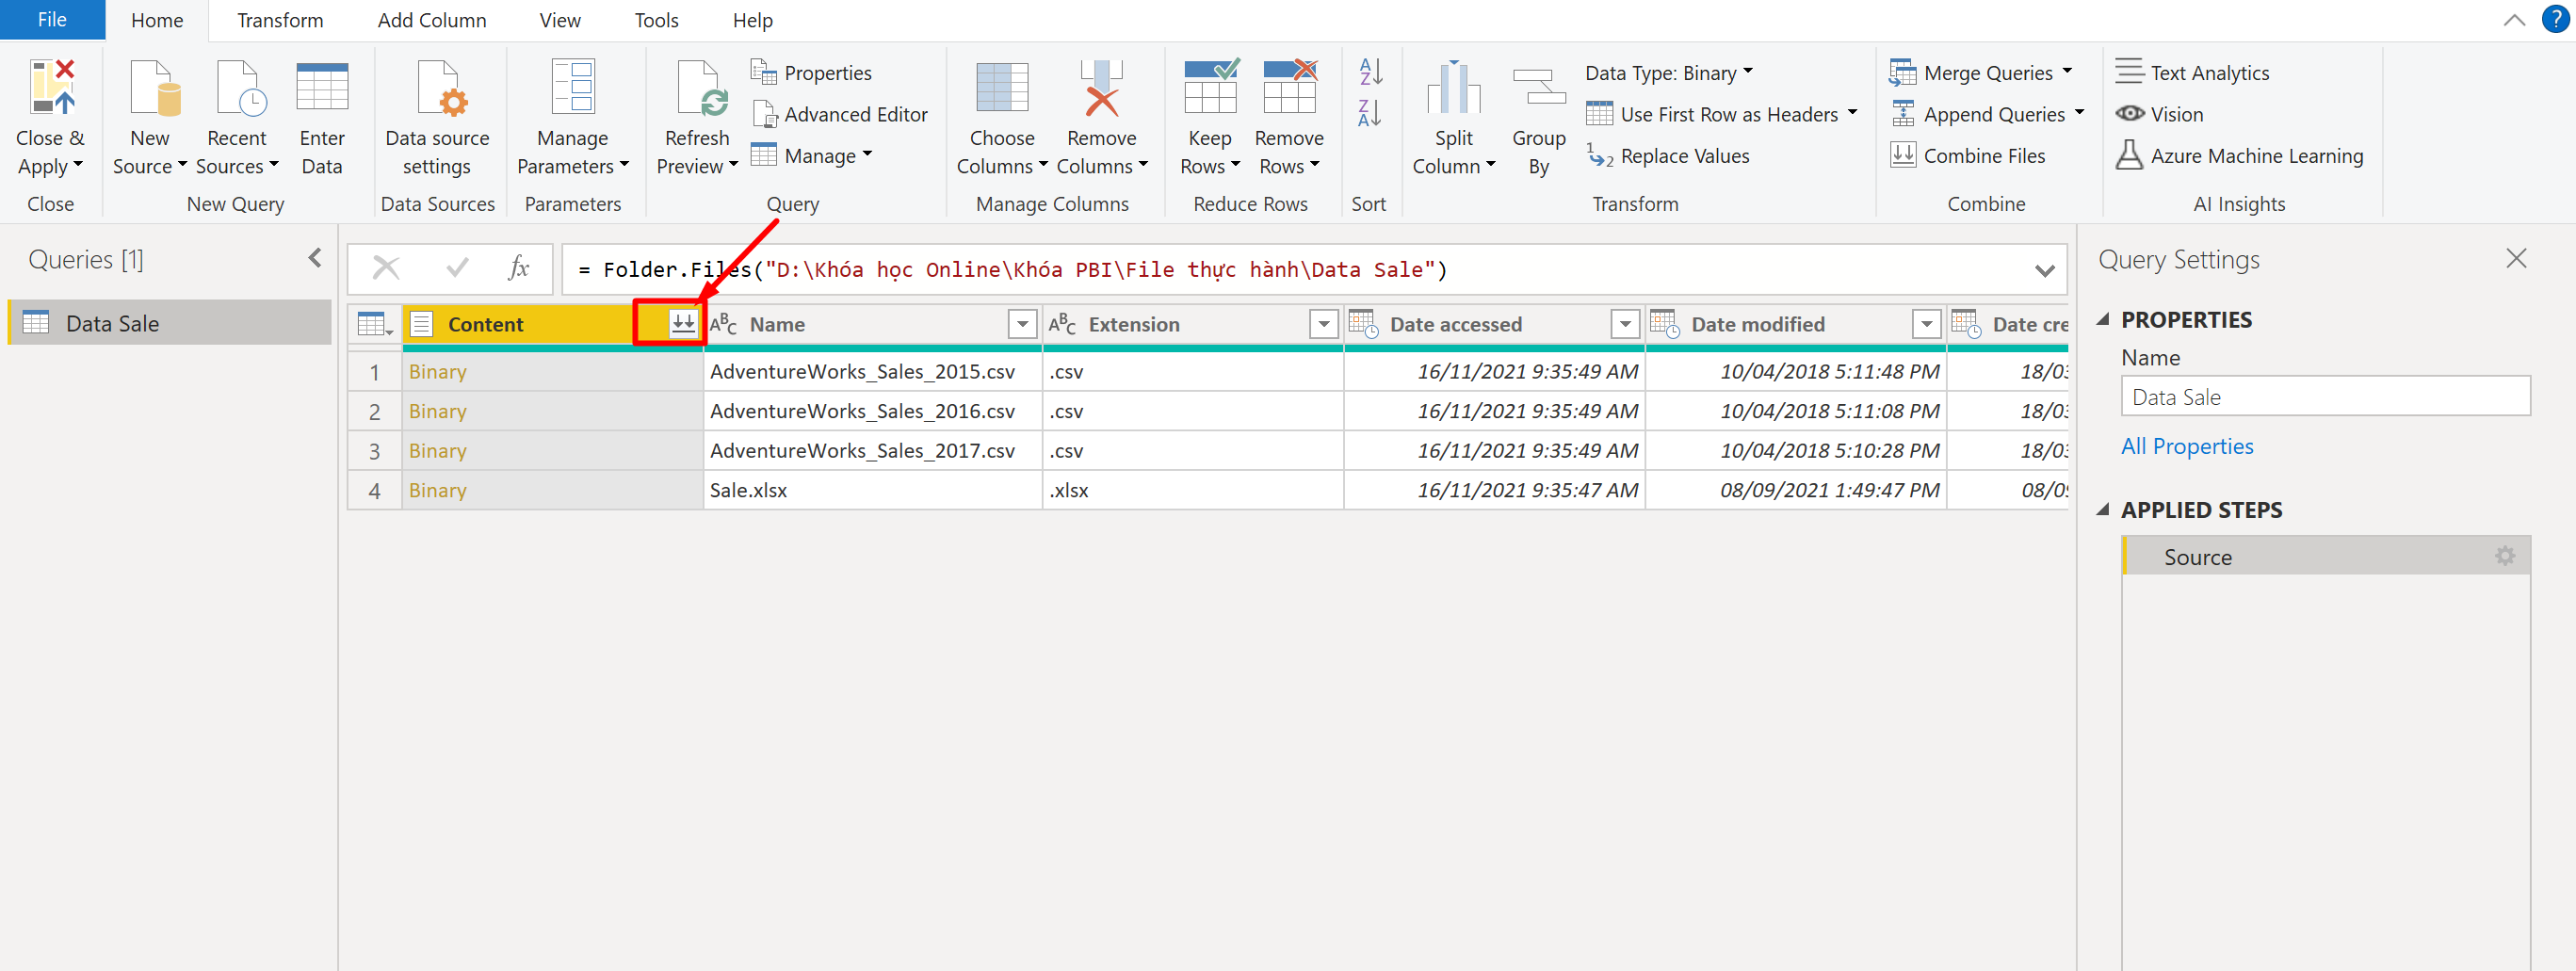
Task: Open Vision AI insight
Action: tap(2160, 115)
